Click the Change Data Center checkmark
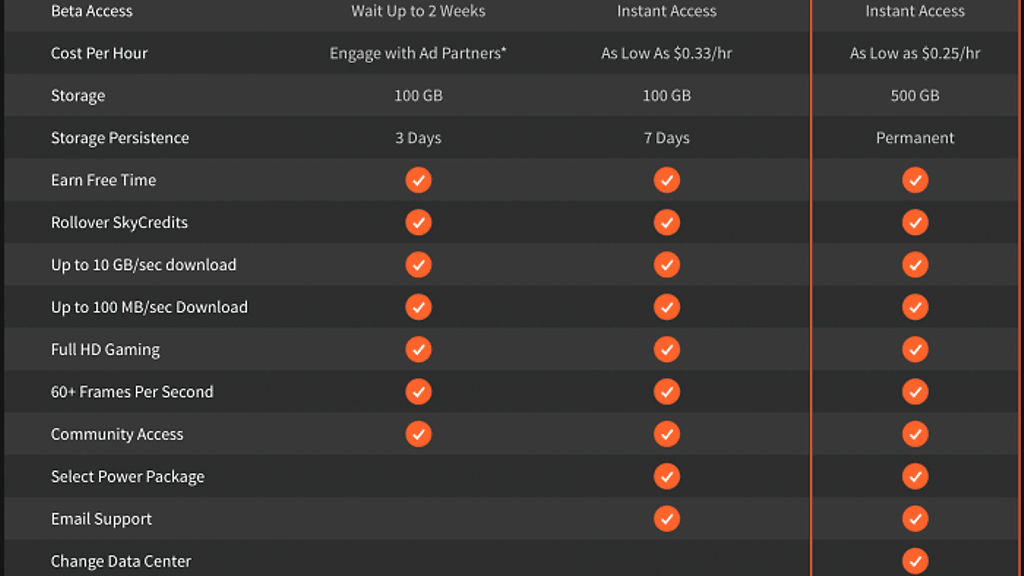The width and height of the screenshot is (1024, 576). 915,561
